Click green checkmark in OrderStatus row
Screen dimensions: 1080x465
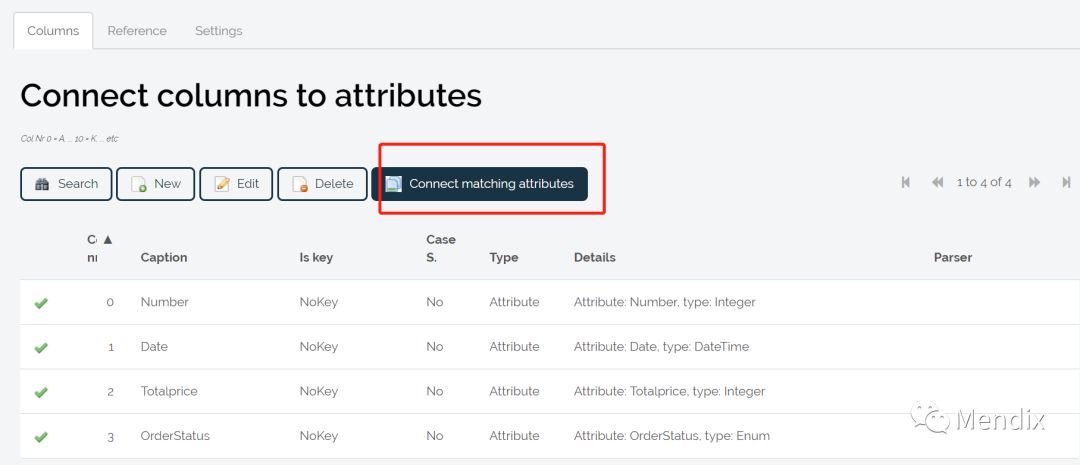point(41,437)
